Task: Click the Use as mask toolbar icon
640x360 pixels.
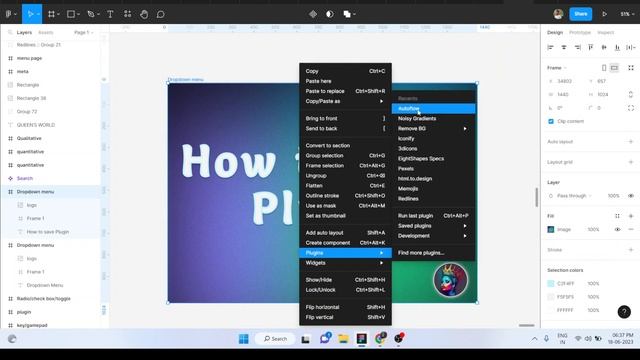Action: (x=330, y=14)
